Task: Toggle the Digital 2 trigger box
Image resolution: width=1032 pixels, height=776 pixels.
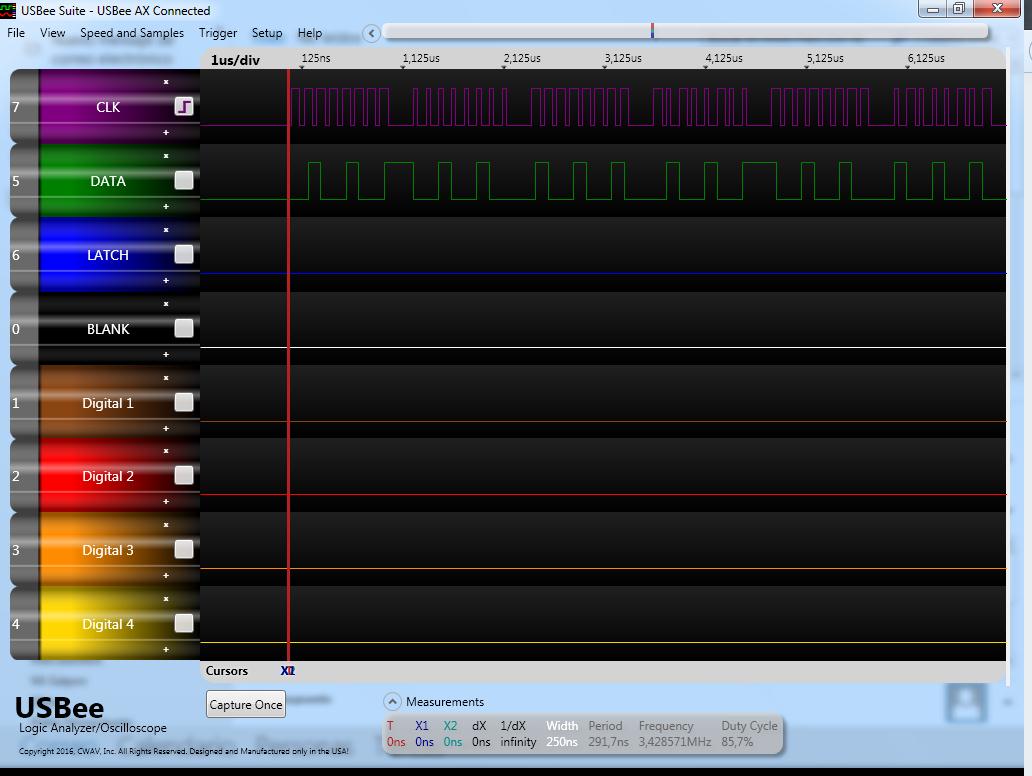Action: pyautogui.click(x=184, y=475)
